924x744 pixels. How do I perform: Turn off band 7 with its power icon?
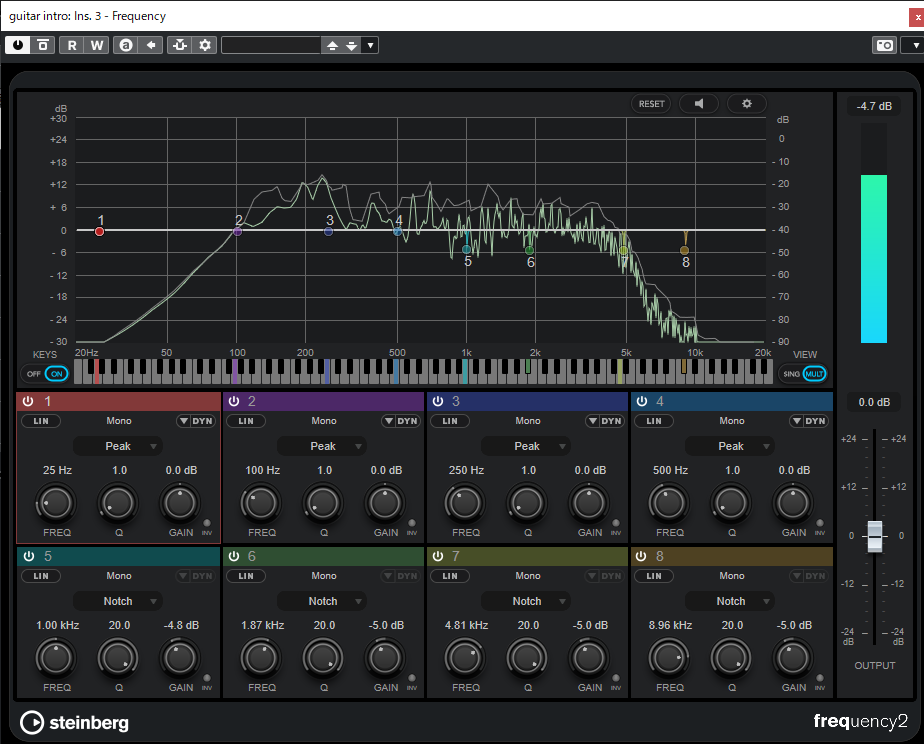point(438,556)
